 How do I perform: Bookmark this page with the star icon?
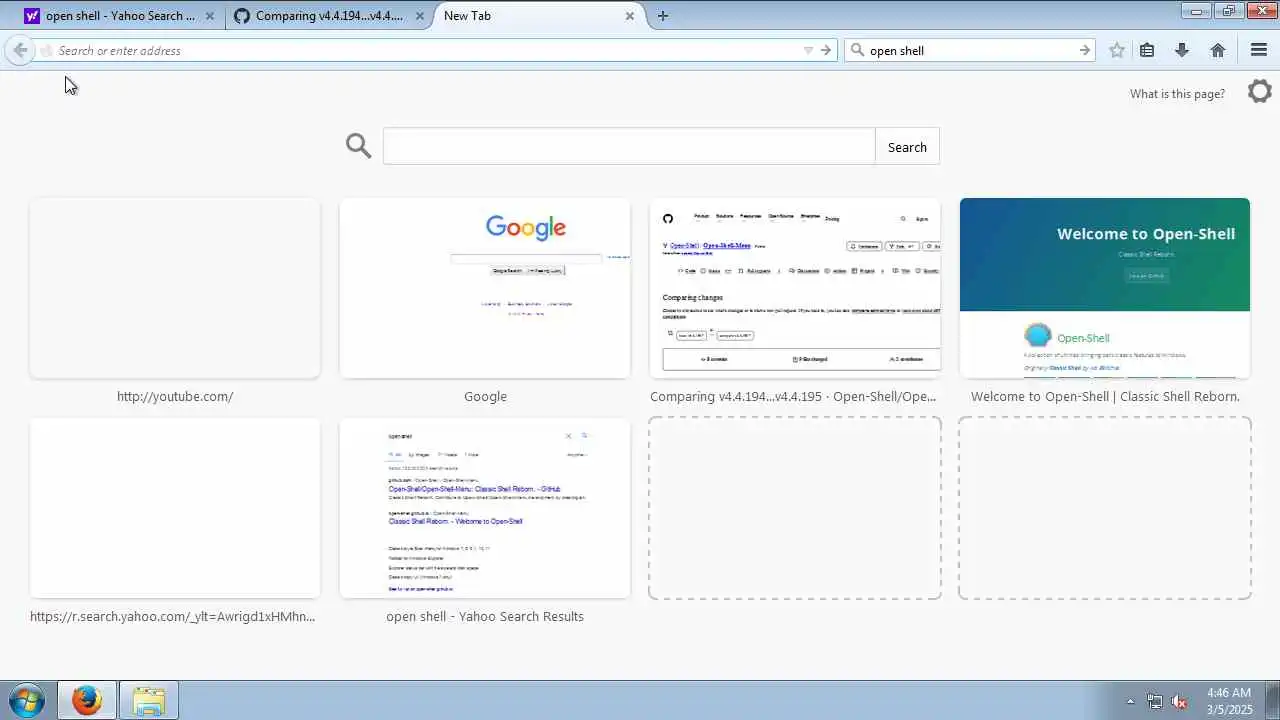[x=1117, y=50]
